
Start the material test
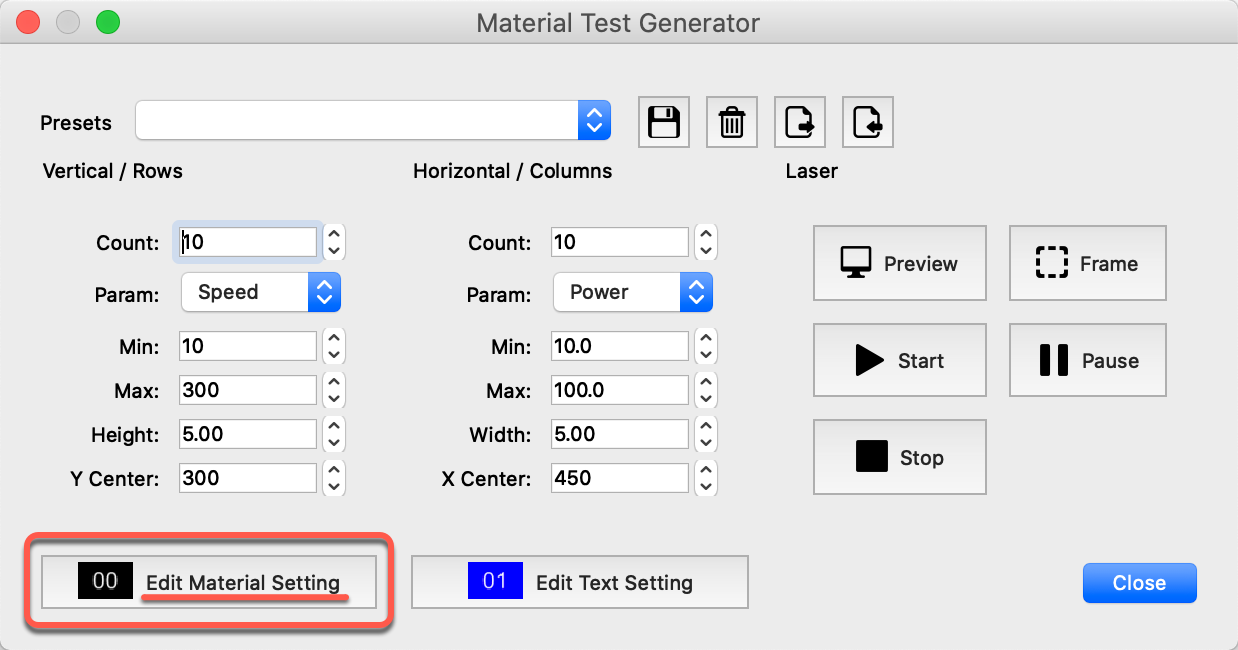(899, 360)
